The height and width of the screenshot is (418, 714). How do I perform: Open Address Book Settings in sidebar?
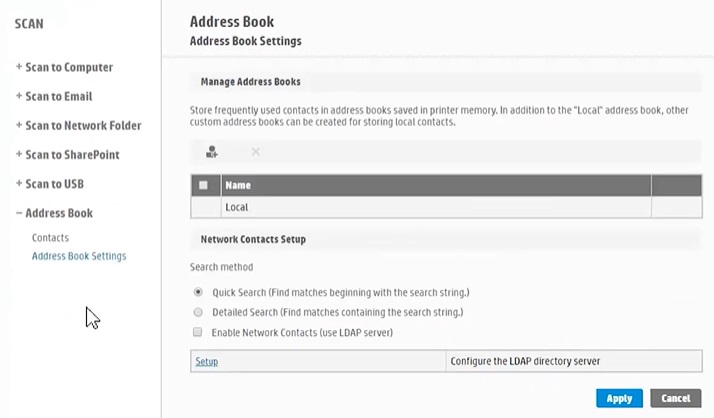pyautogui.click(x=79, y=256)
